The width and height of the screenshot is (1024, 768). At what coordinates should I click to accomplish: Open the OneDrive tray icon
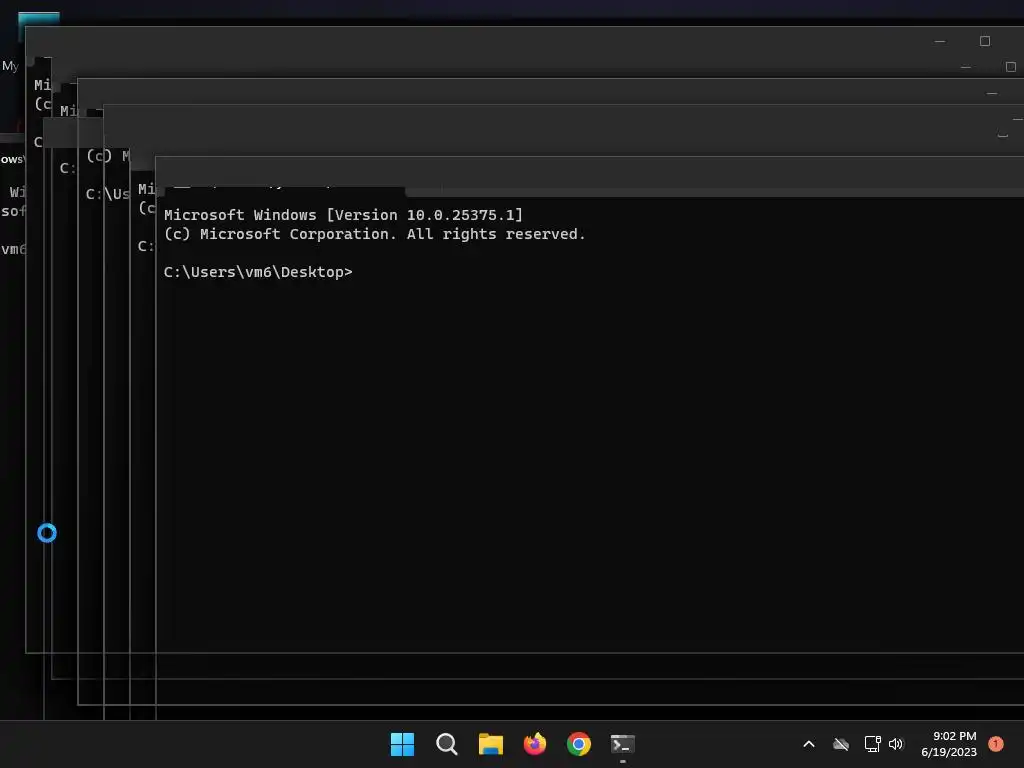click(x=841, y=744)
